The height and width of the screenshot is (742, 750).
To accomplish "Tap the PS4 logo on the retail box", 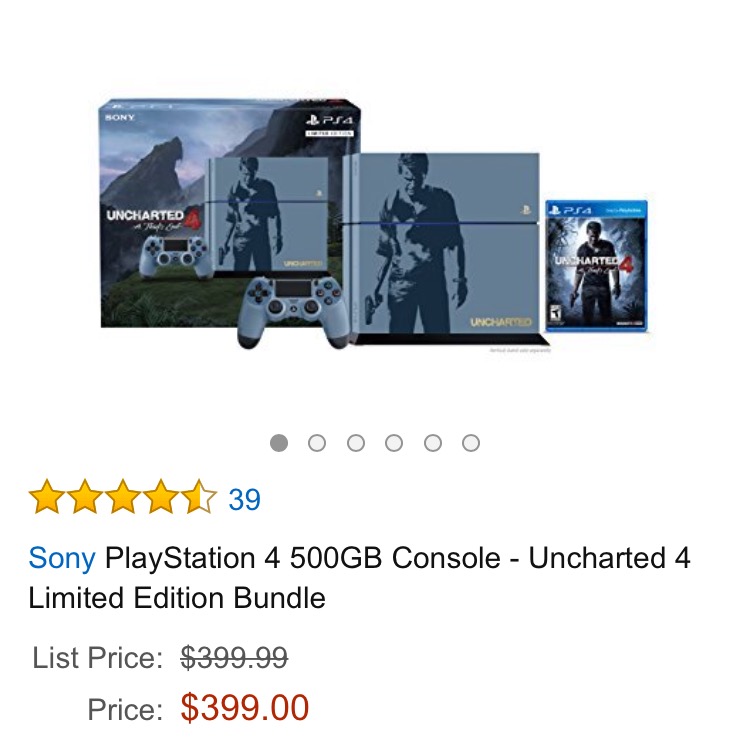I will pyautogui.click(x=330, y=121).
